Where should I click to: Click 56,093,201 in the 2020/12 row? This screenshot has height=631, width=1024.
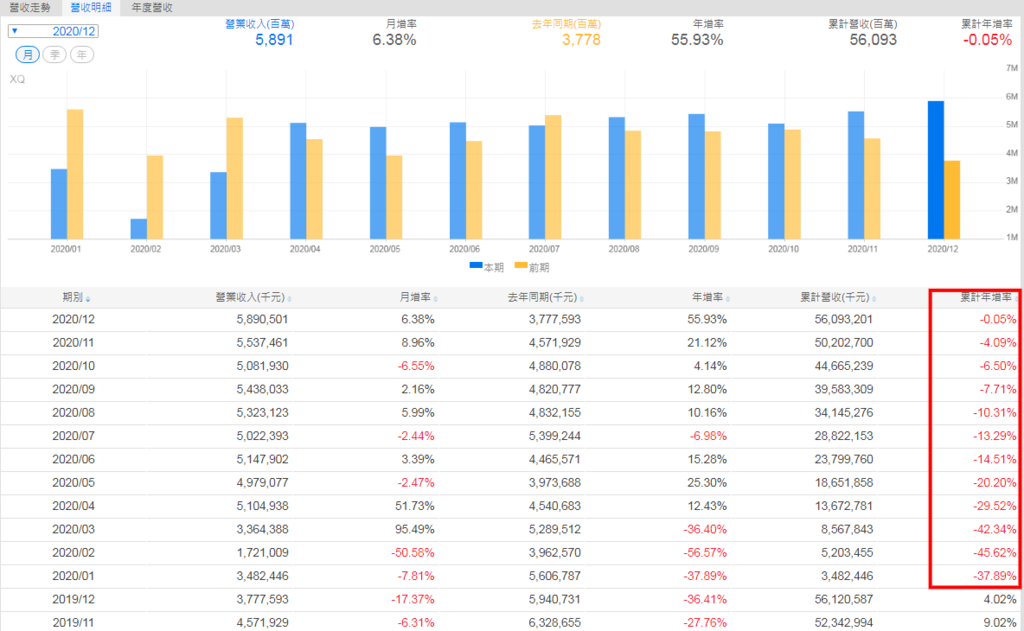click(x=844, y=319)
